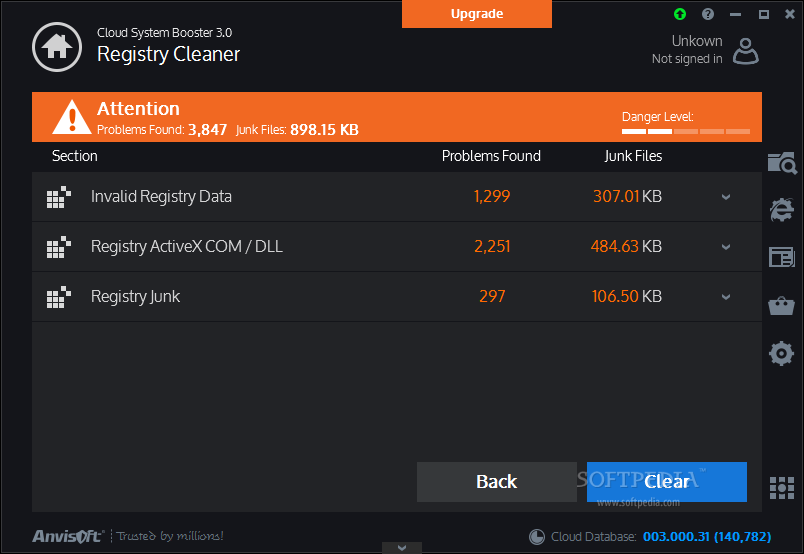Click the Cloud Database version 003.000.31 link

707,537
